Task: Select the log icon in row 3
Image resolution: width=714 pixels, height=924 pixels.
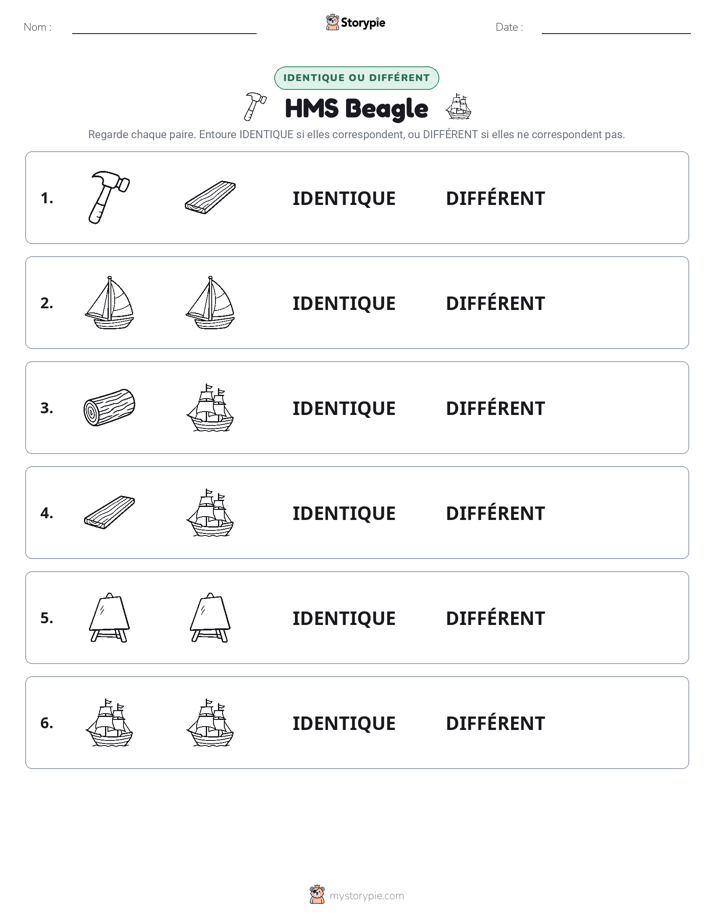Action: tap(109, 407)
